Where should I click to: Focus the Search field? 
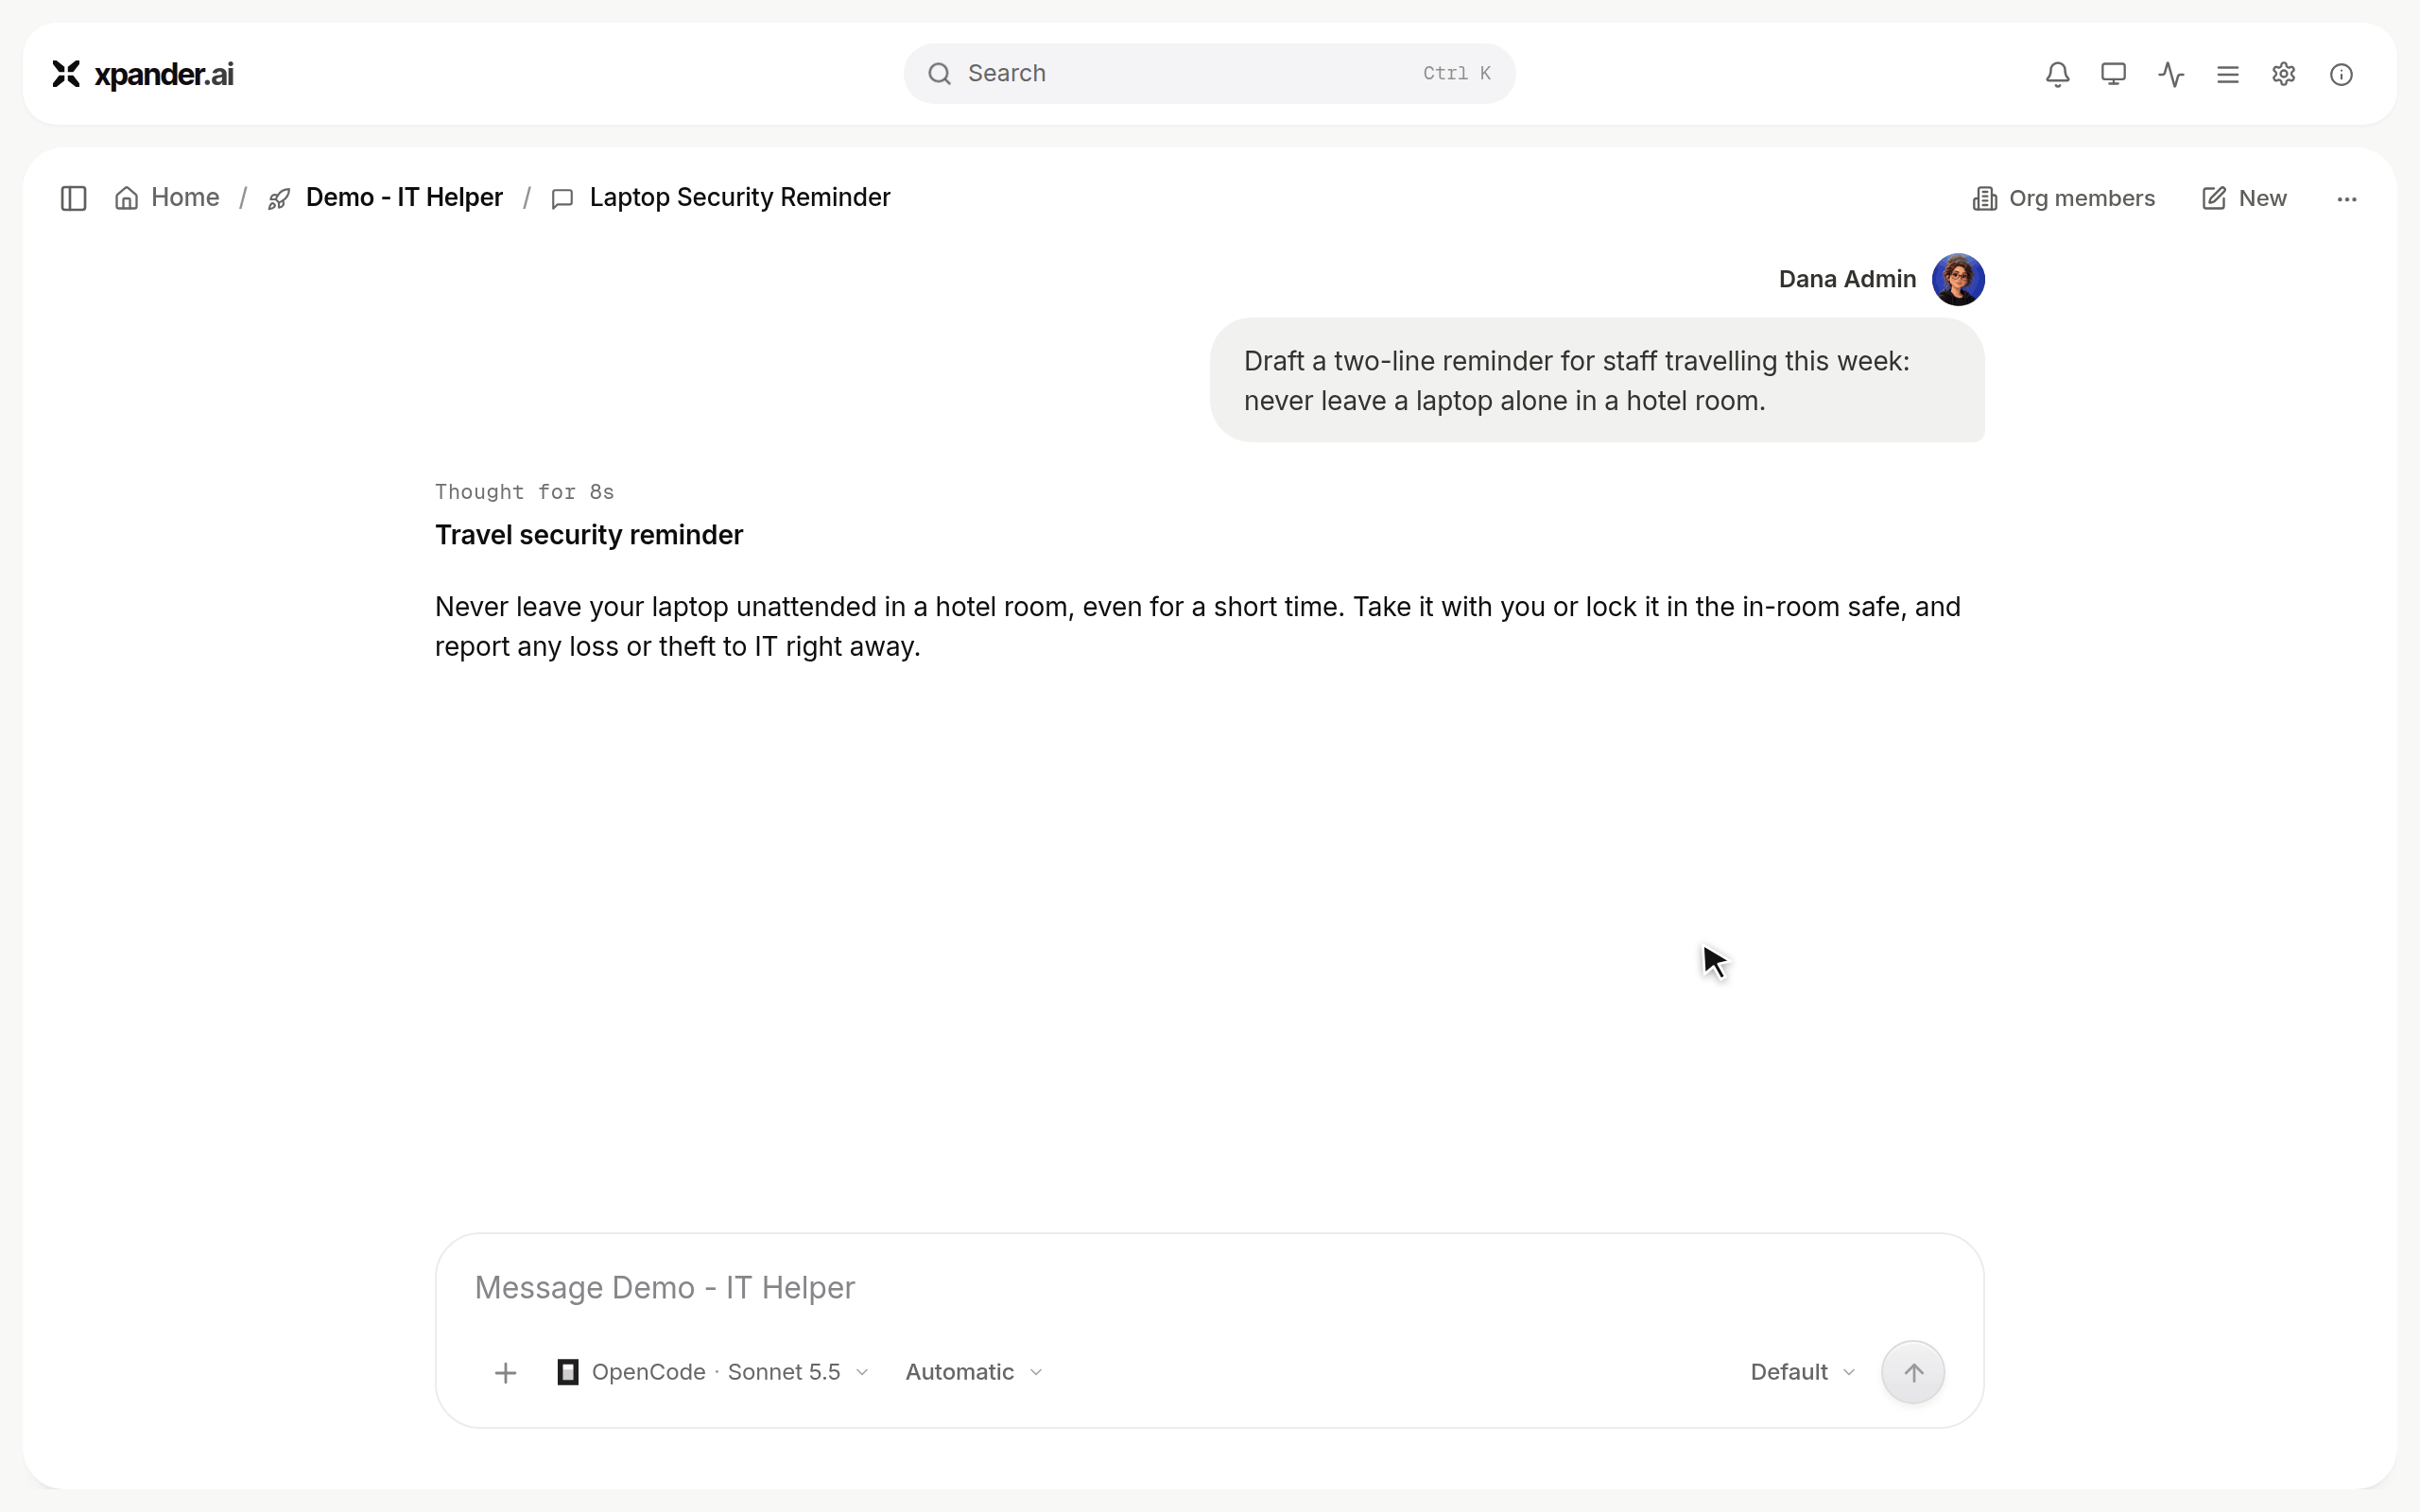1209,74
